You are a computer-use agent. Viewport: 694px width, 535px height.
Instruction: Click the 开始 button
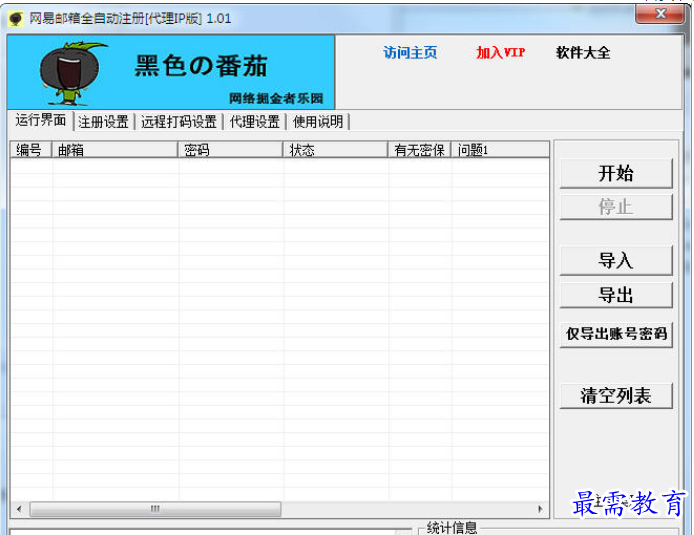616,173
